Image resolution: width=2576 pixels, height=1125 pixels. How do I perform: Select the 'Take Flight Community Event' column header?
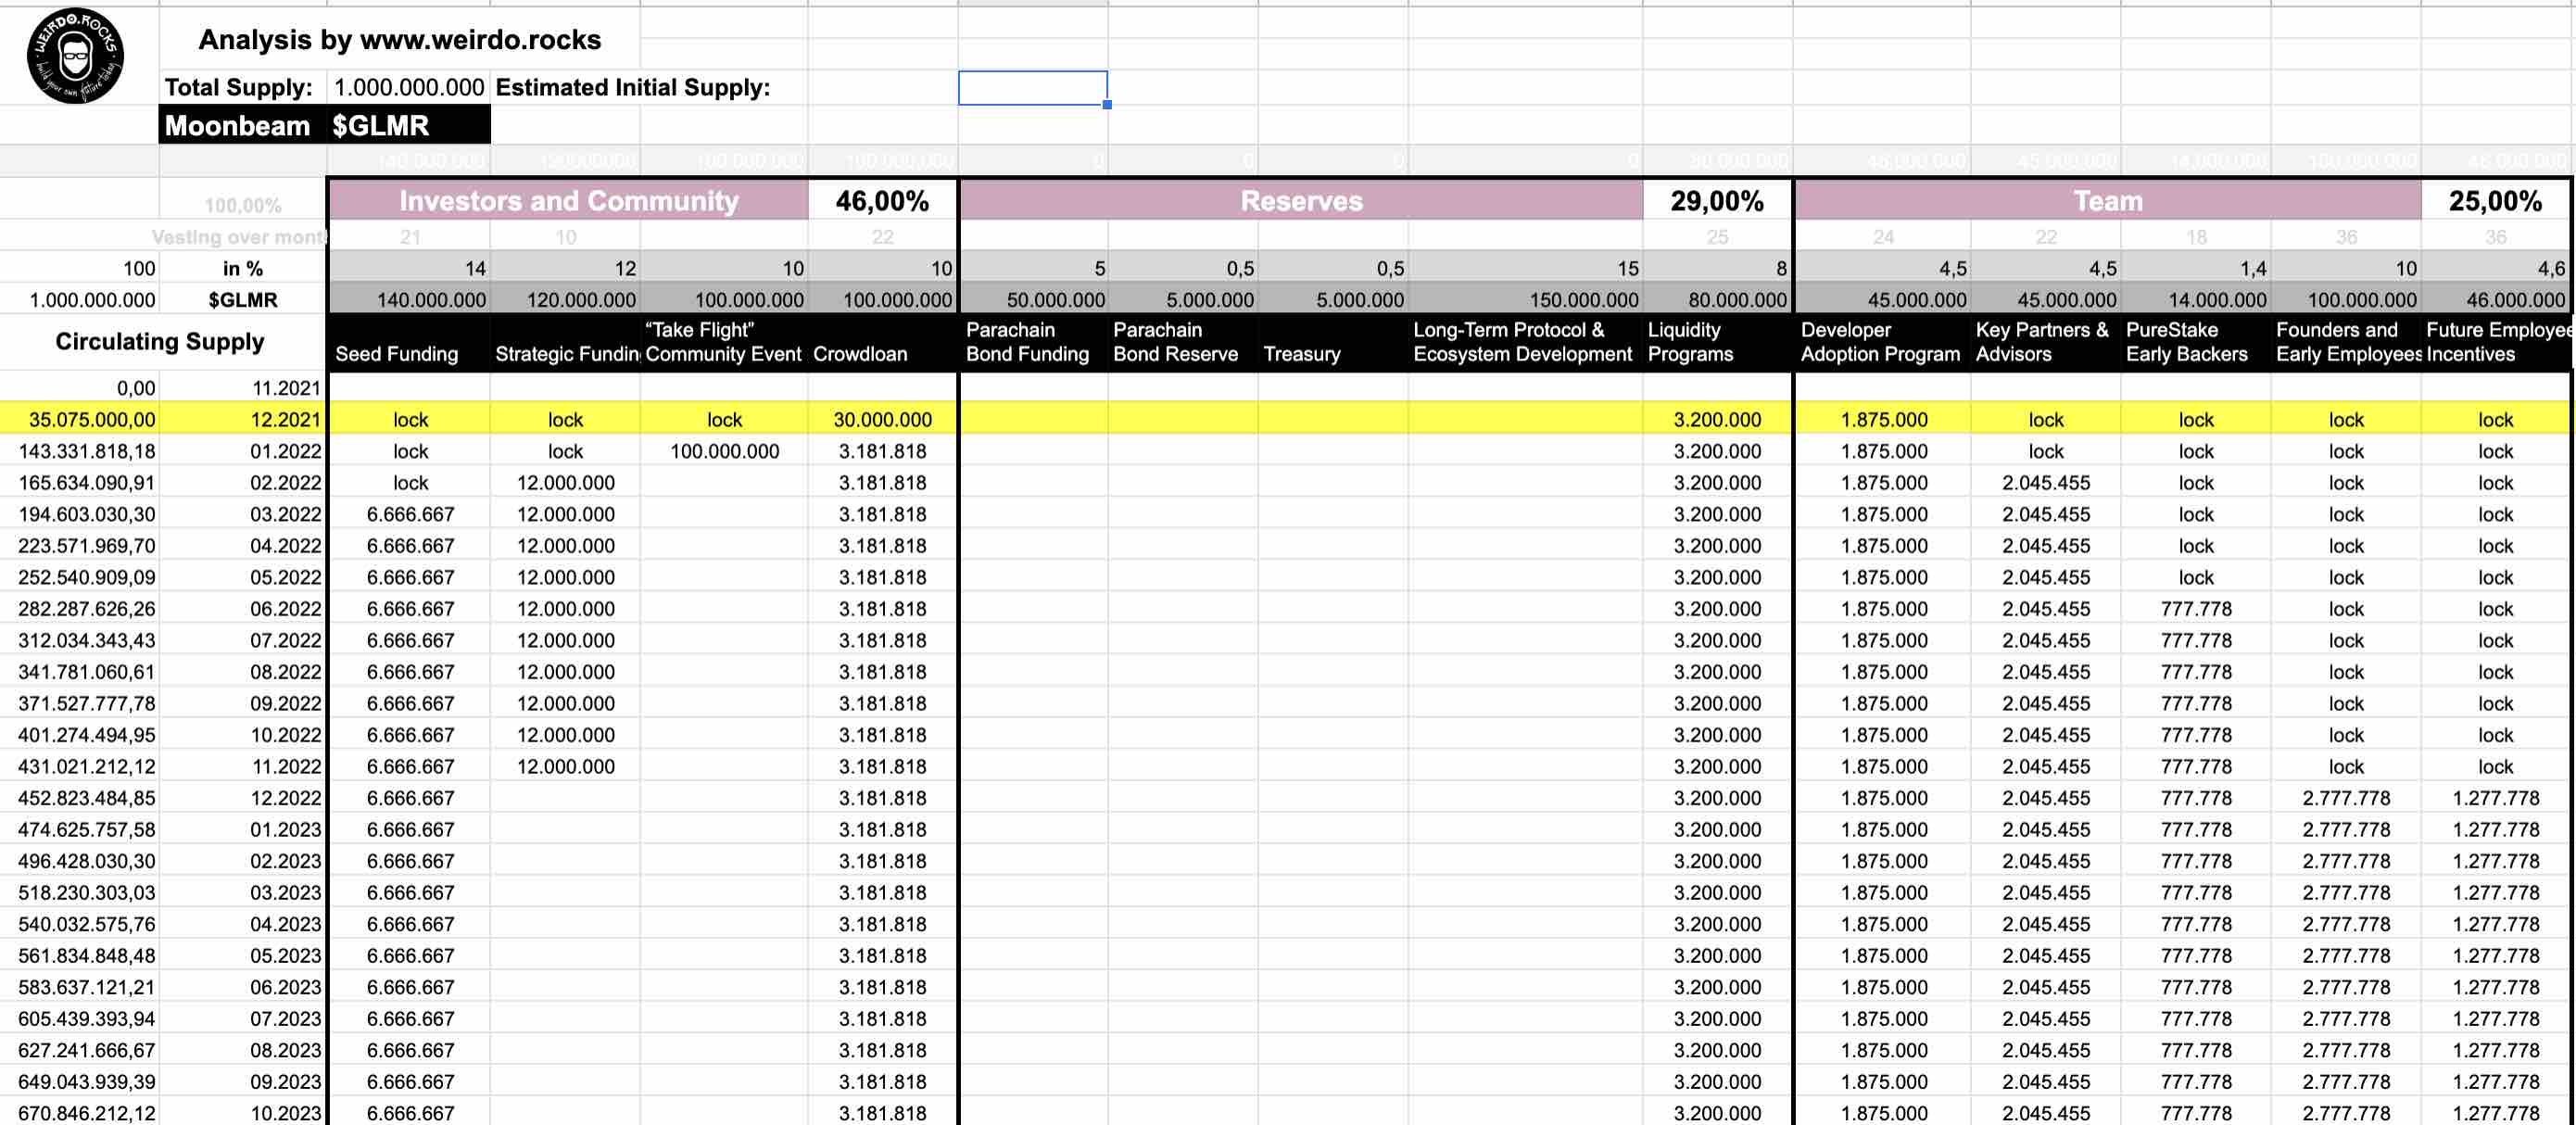(x=724, y=342)
